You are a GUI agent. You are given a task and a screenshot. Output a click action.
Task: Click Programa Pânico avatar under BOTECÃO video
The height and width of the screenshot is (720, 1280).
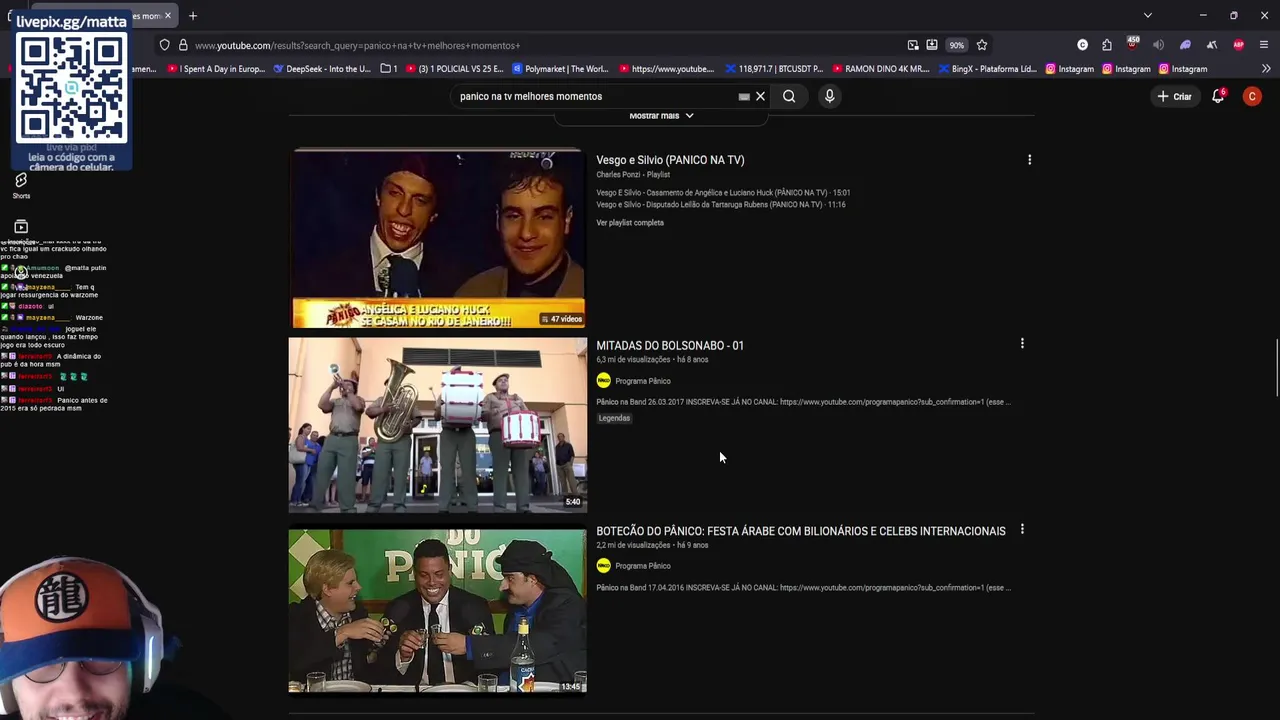pyautogui.click(x=603, y=566)
